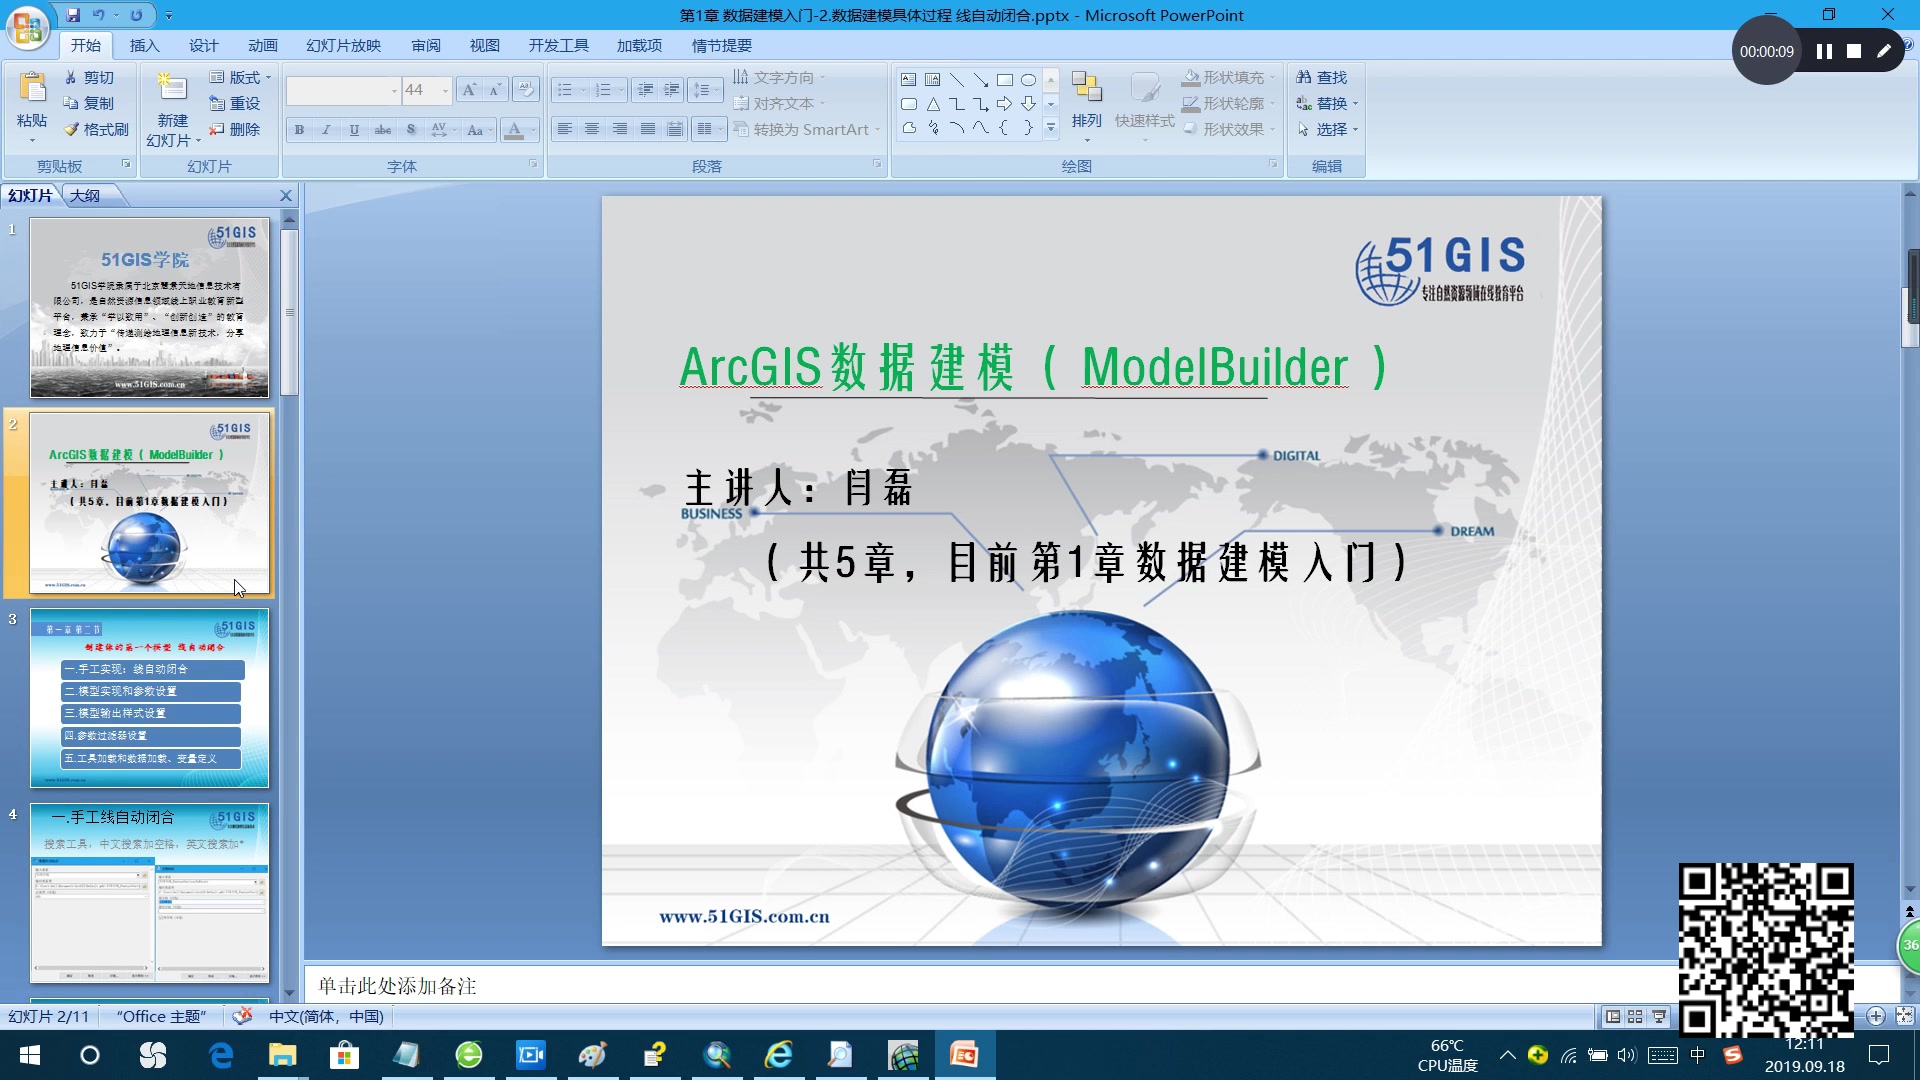Select the rectangle shape
This screenshot has width=1920, height=1080.
1004,79
